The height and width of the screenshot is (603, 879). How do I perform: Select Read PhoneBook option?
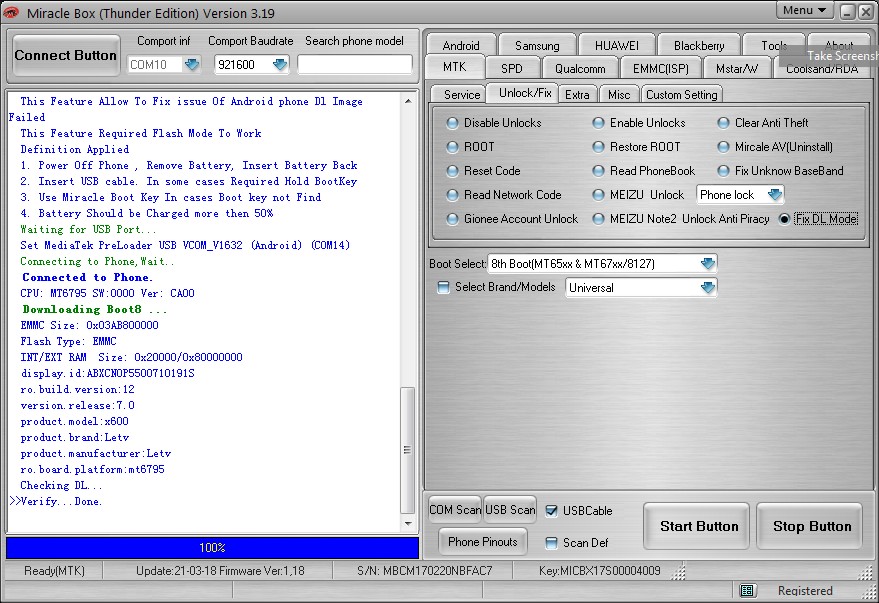pyautogui.click(x=598, y=171)
